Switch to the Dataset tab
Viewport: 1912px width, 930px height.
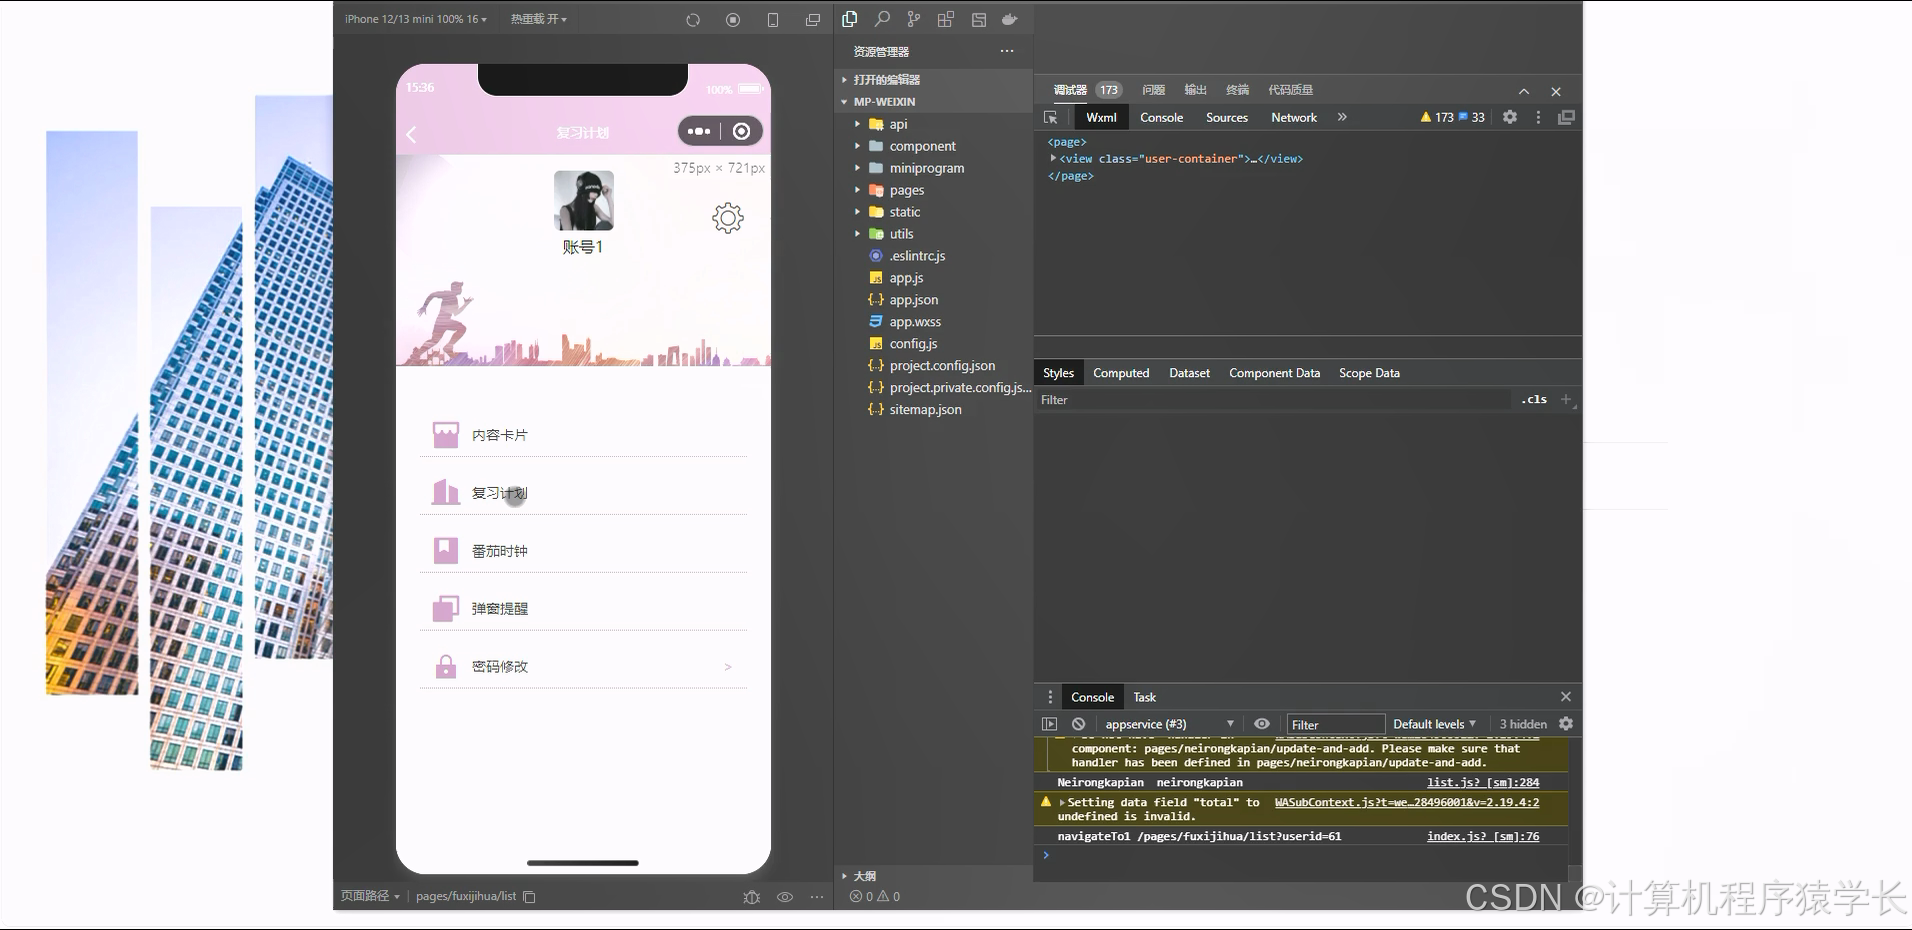click(1189, 373)
